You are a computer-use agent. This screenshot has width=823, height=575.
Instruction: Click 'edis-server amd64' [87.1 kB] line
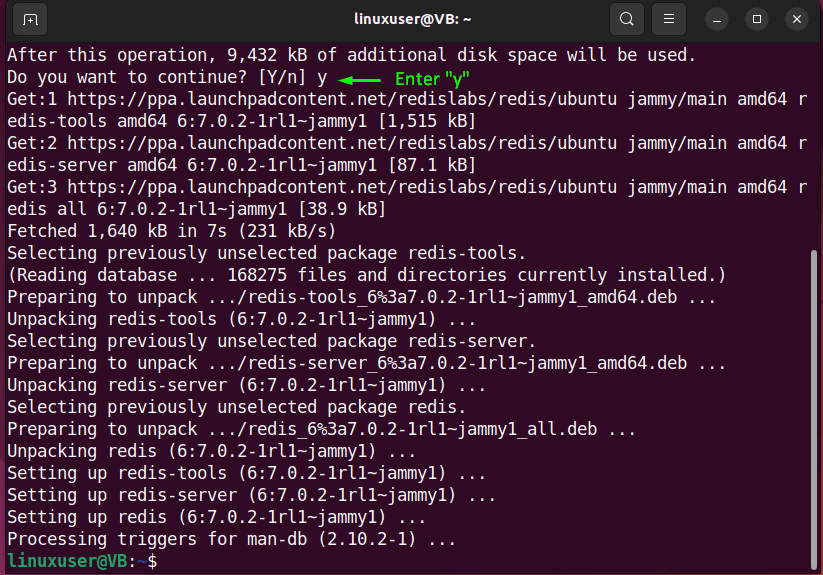pos(241,165)
